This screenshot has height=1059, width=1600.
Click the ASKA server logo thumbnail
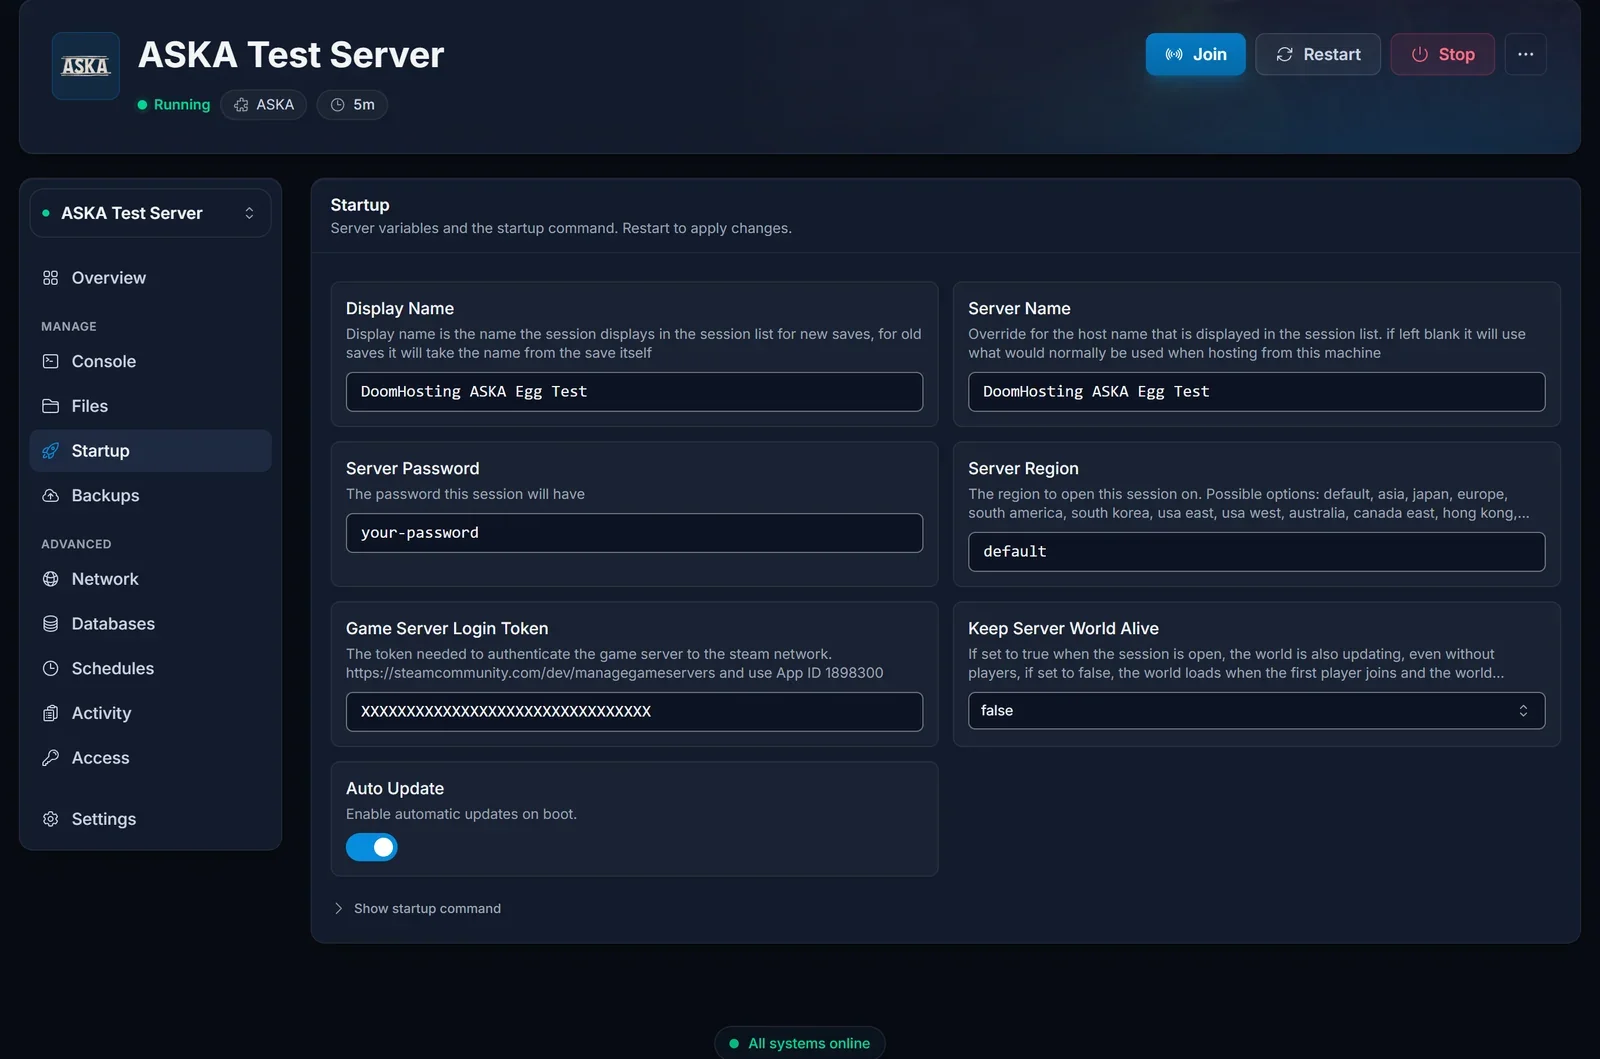pyautogui.click(x=86, y=66)
